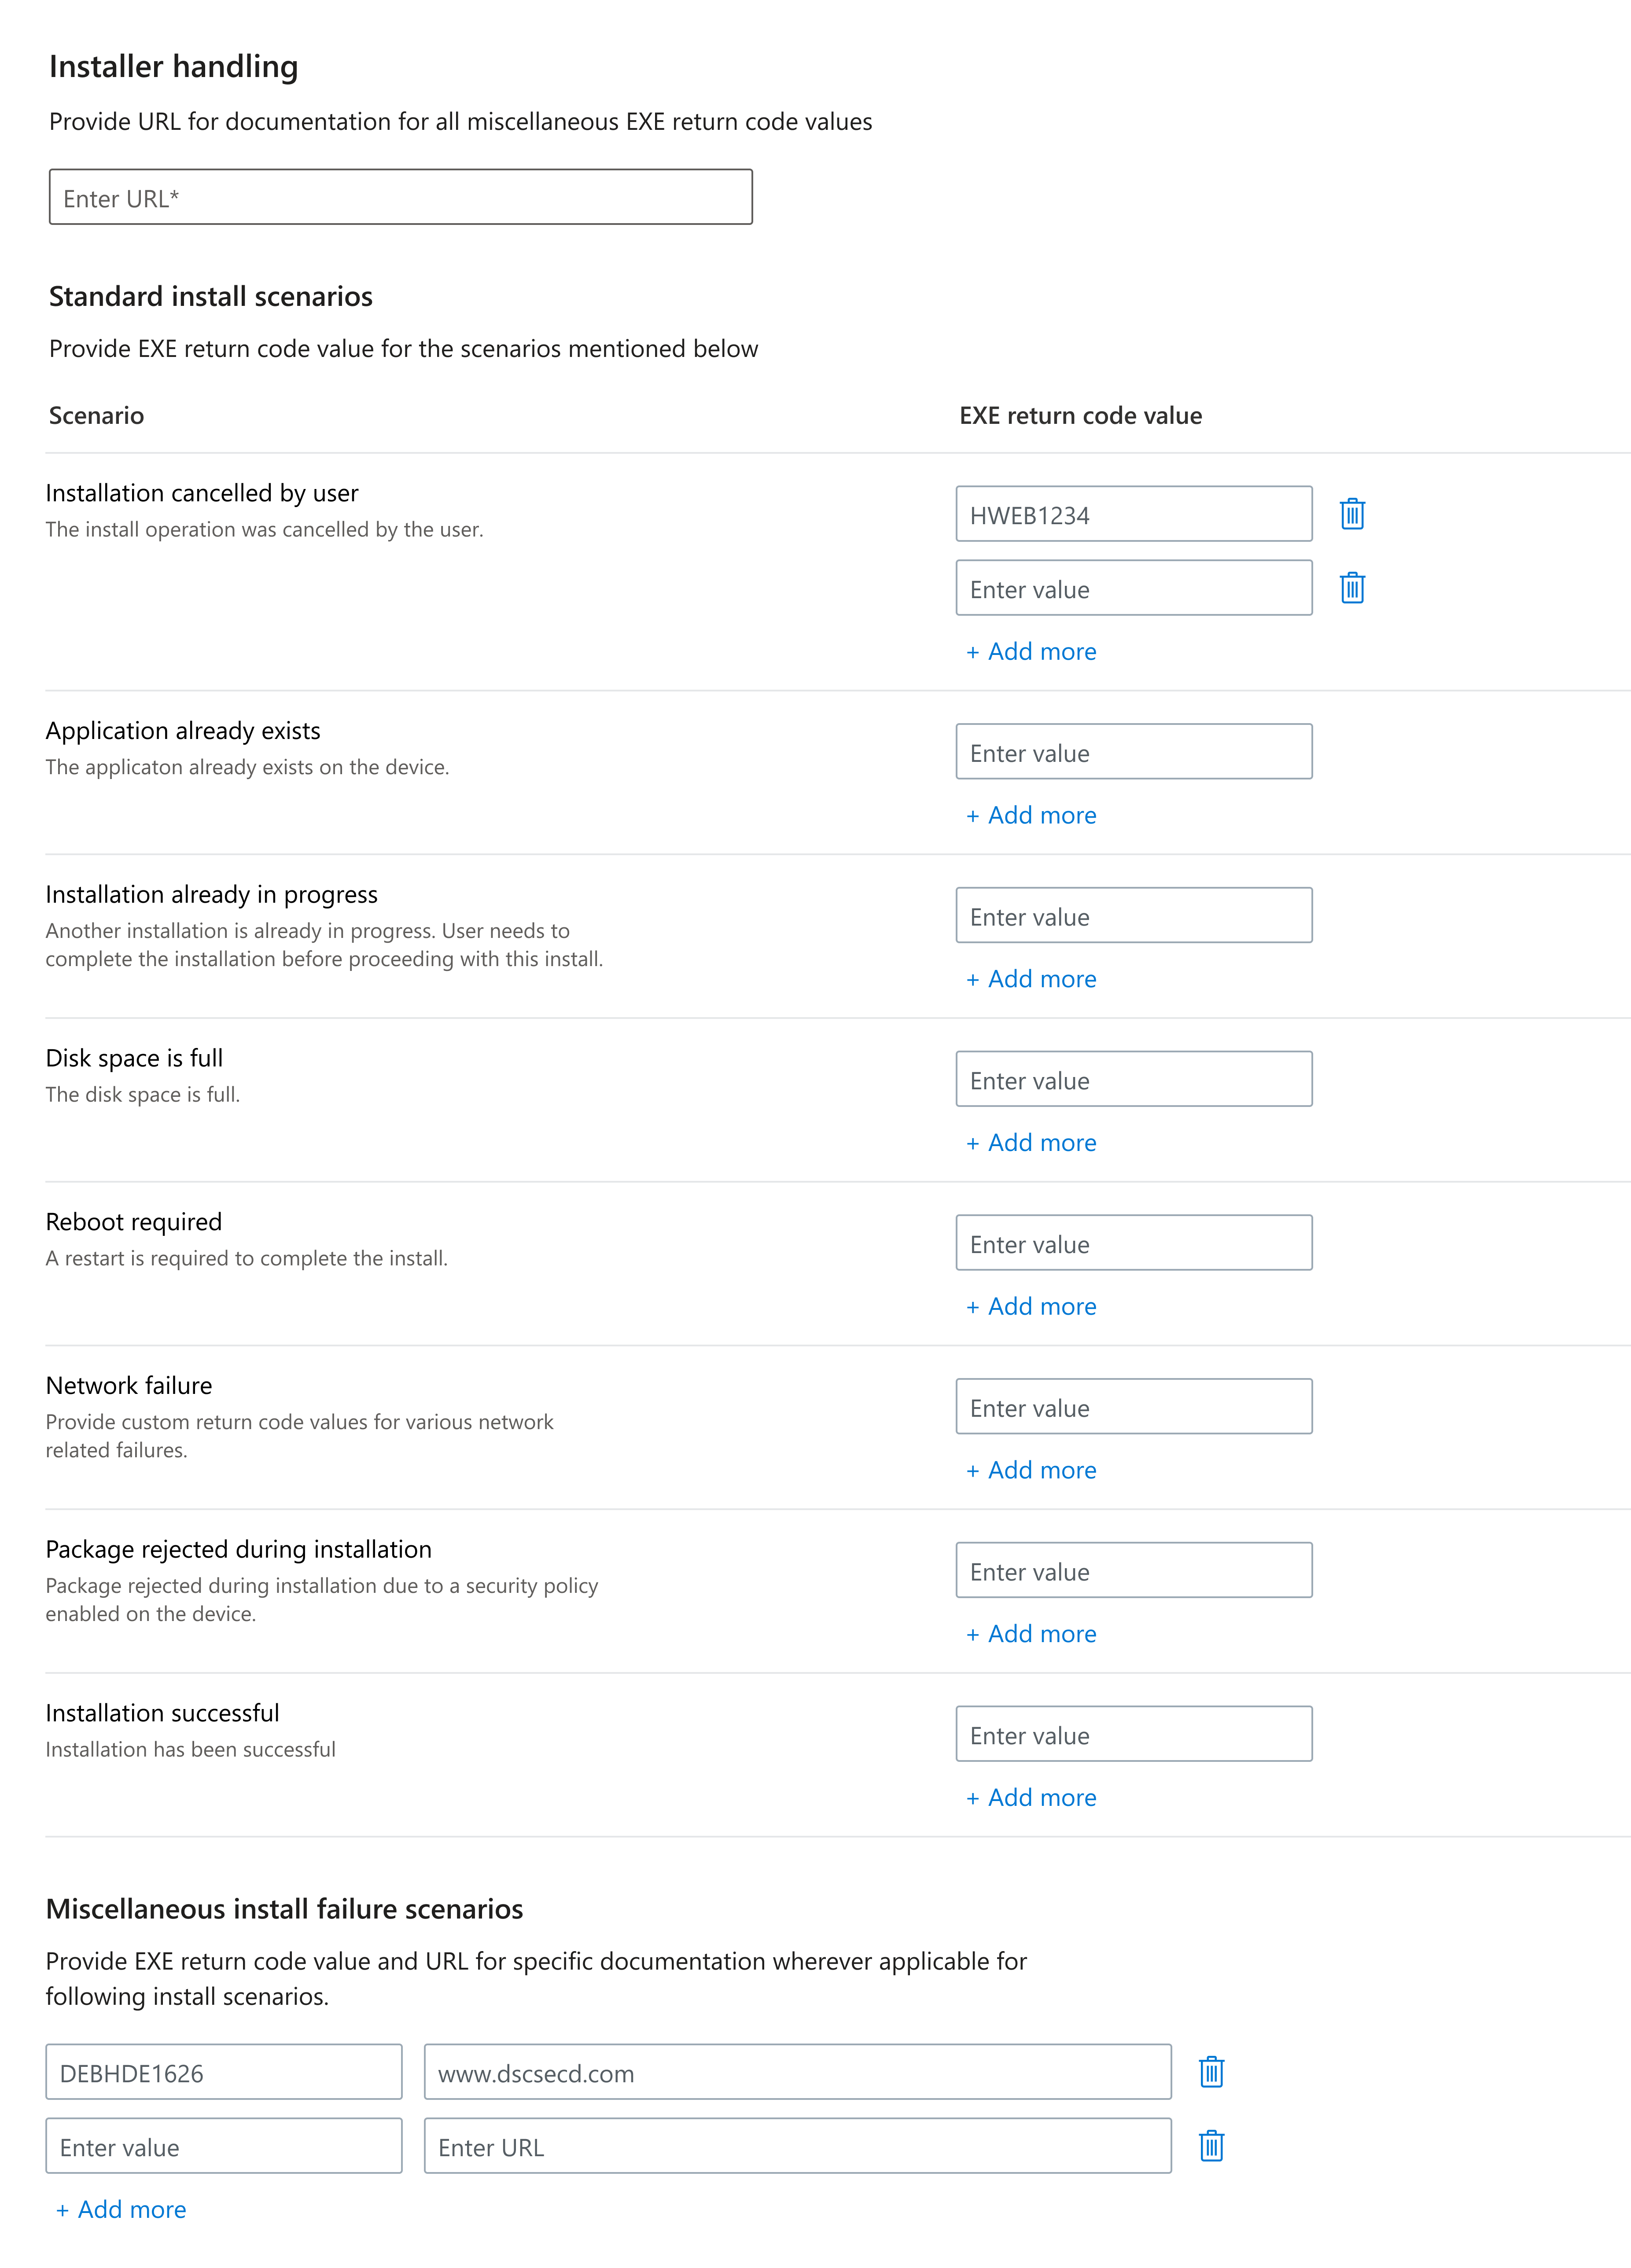The width and height of the screenshot is (1631, 2268).
Task: Add more values for Installation already in progress
Action: click(1030, 978)
